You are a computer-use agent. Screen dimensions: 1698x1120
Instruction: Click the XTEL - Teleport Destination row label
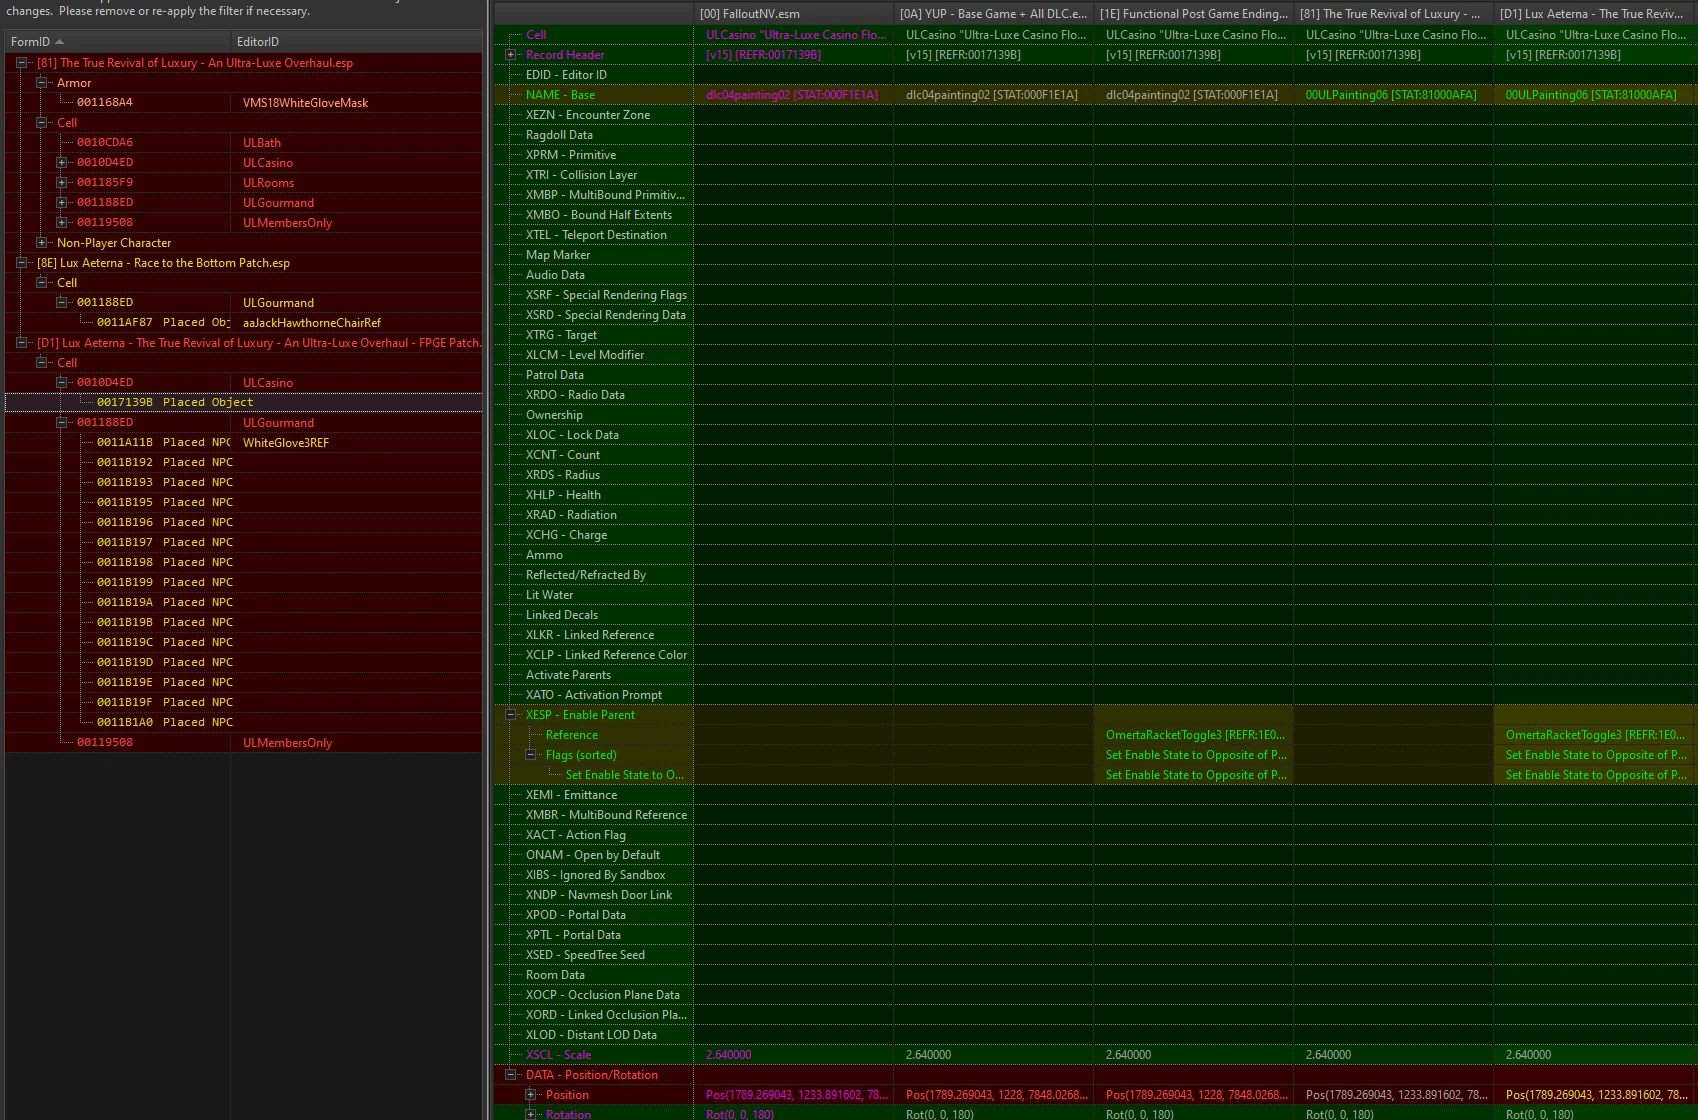596,235
